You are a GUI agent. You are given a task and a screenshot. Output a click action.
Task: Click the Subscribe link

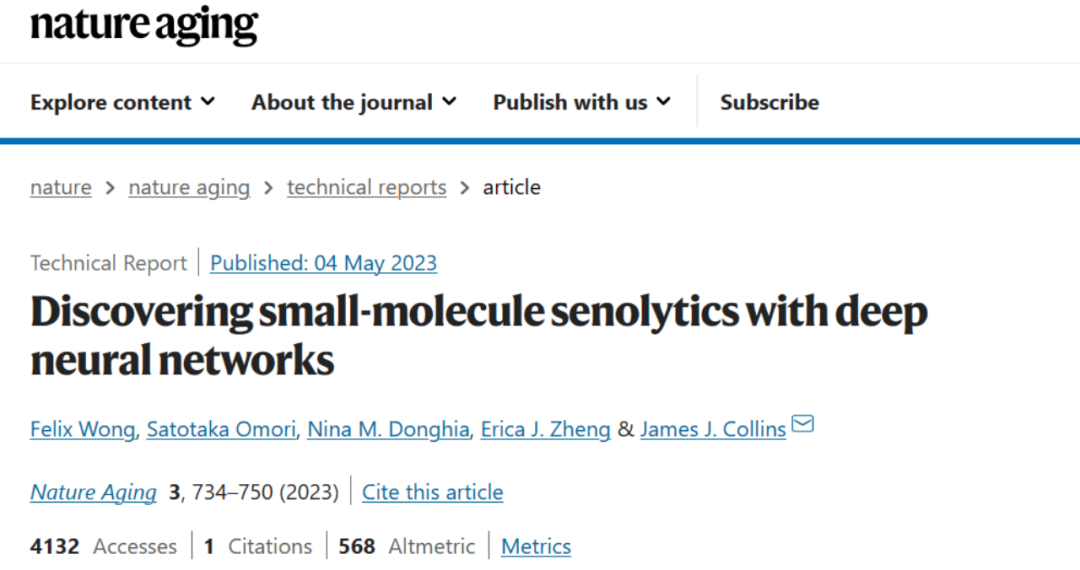(x=769, y=102)
